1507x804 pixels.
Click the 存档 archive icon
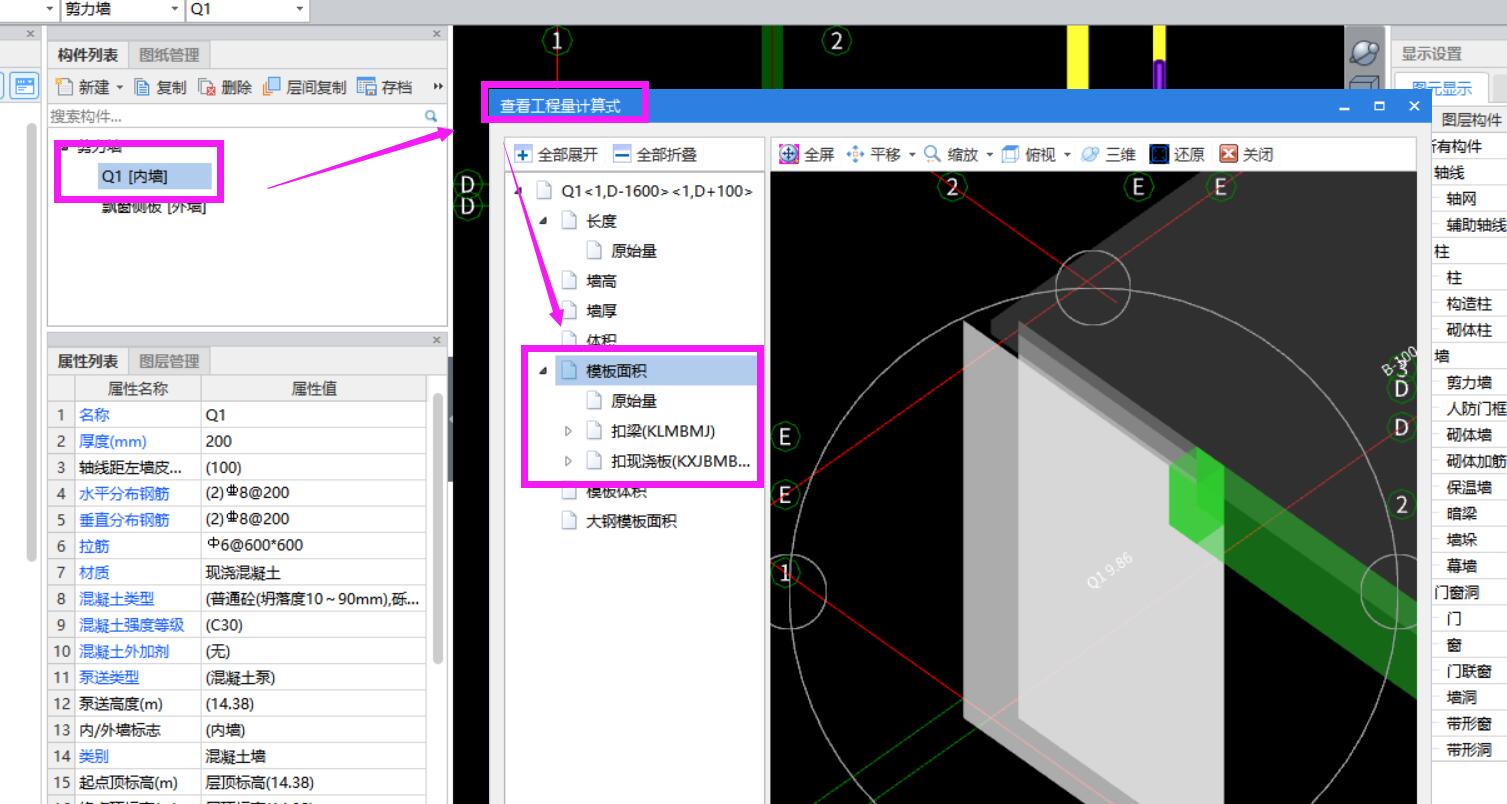[366, 87]
